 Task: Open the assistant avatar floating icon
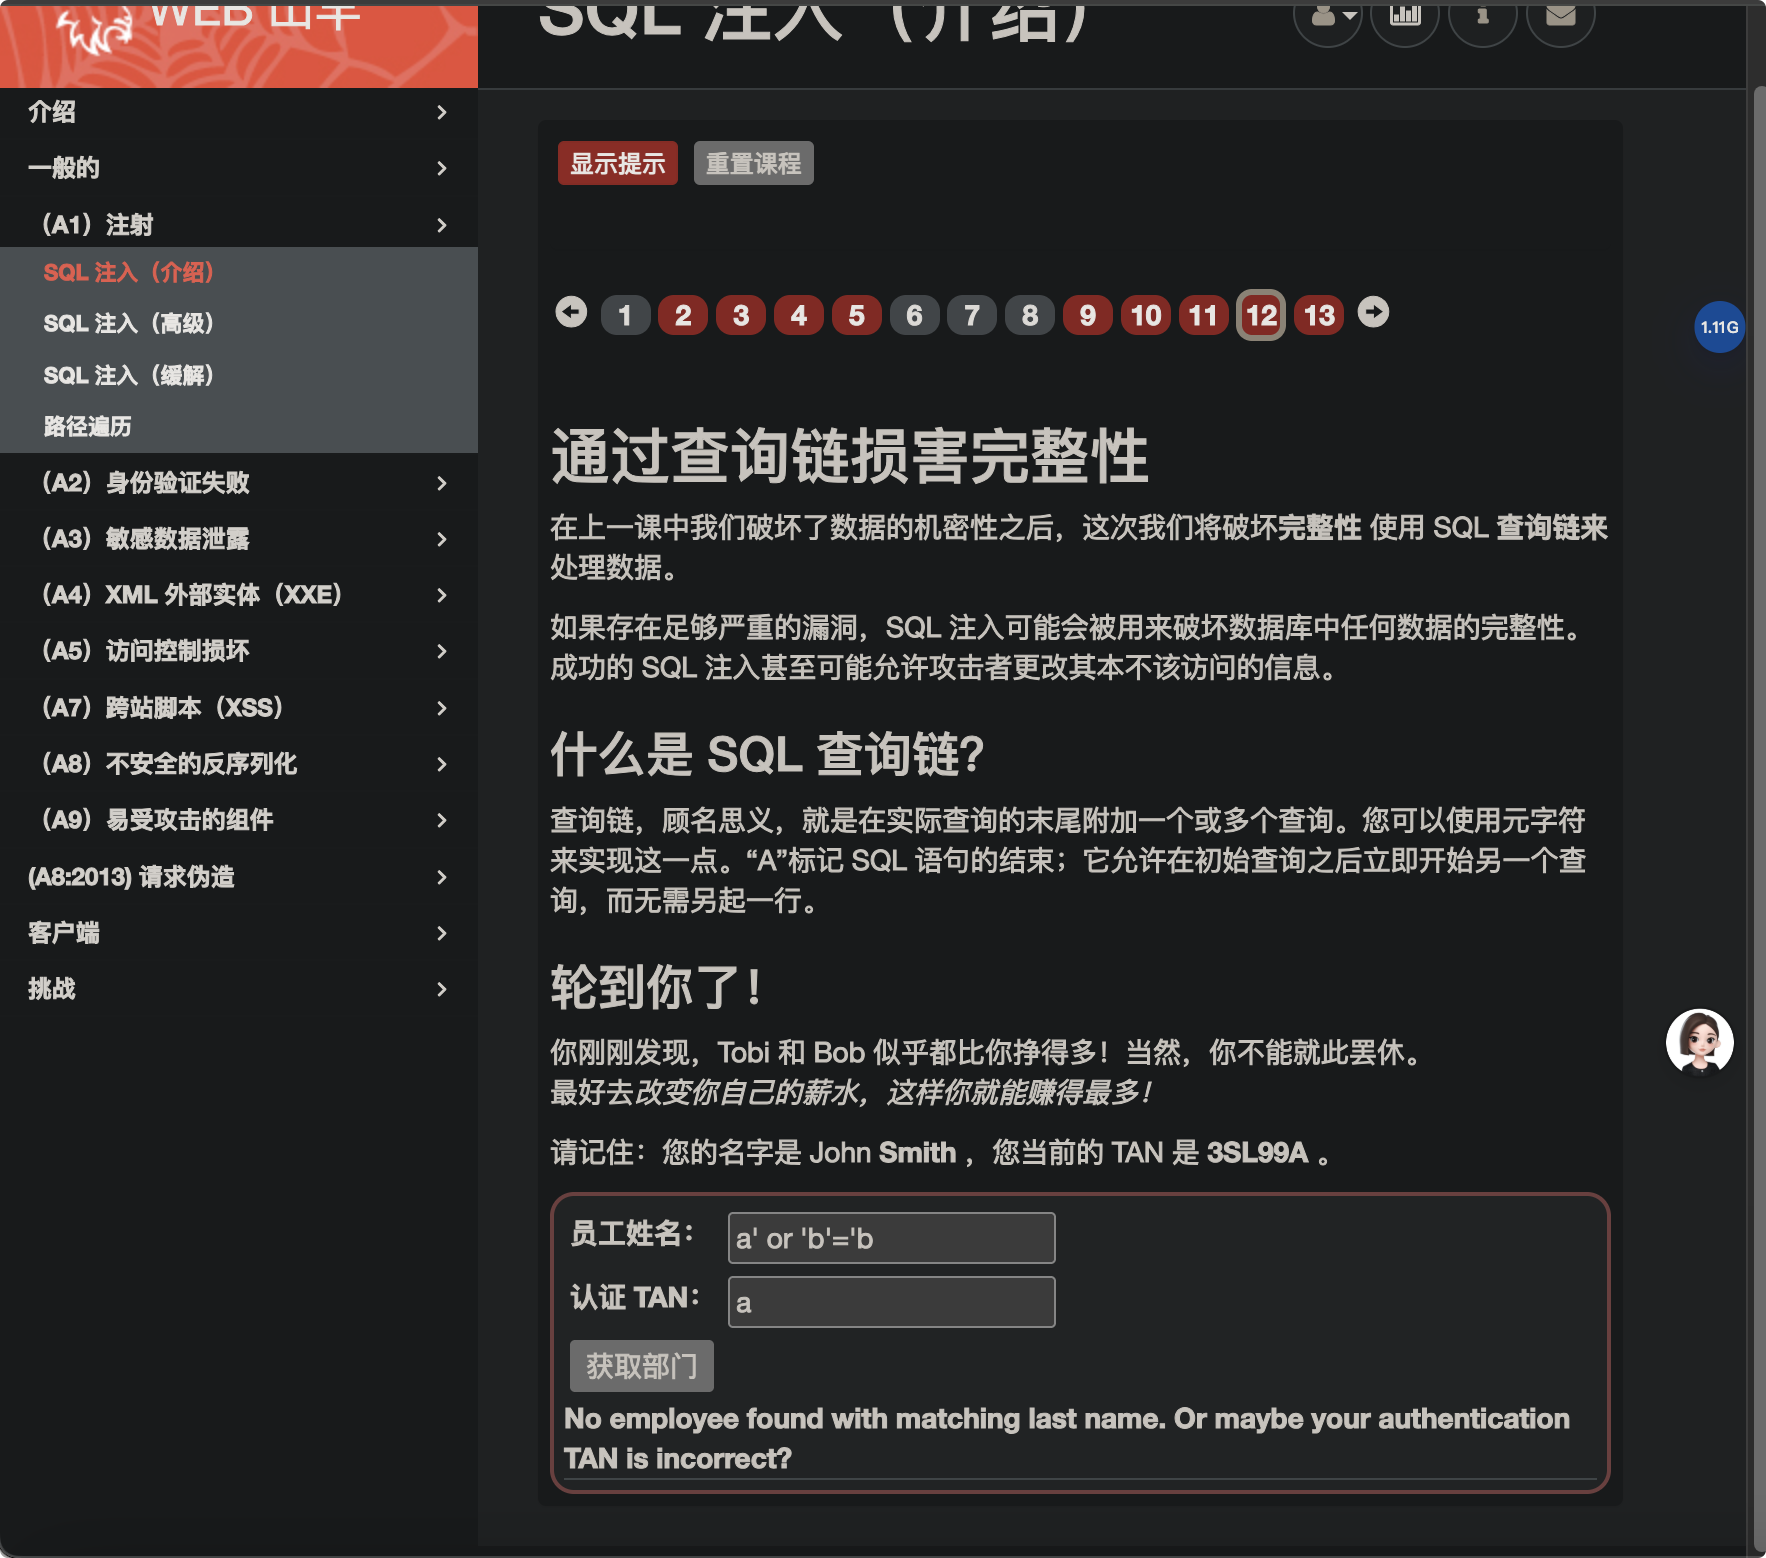pyautogui.click(x=1699, y=1042)
